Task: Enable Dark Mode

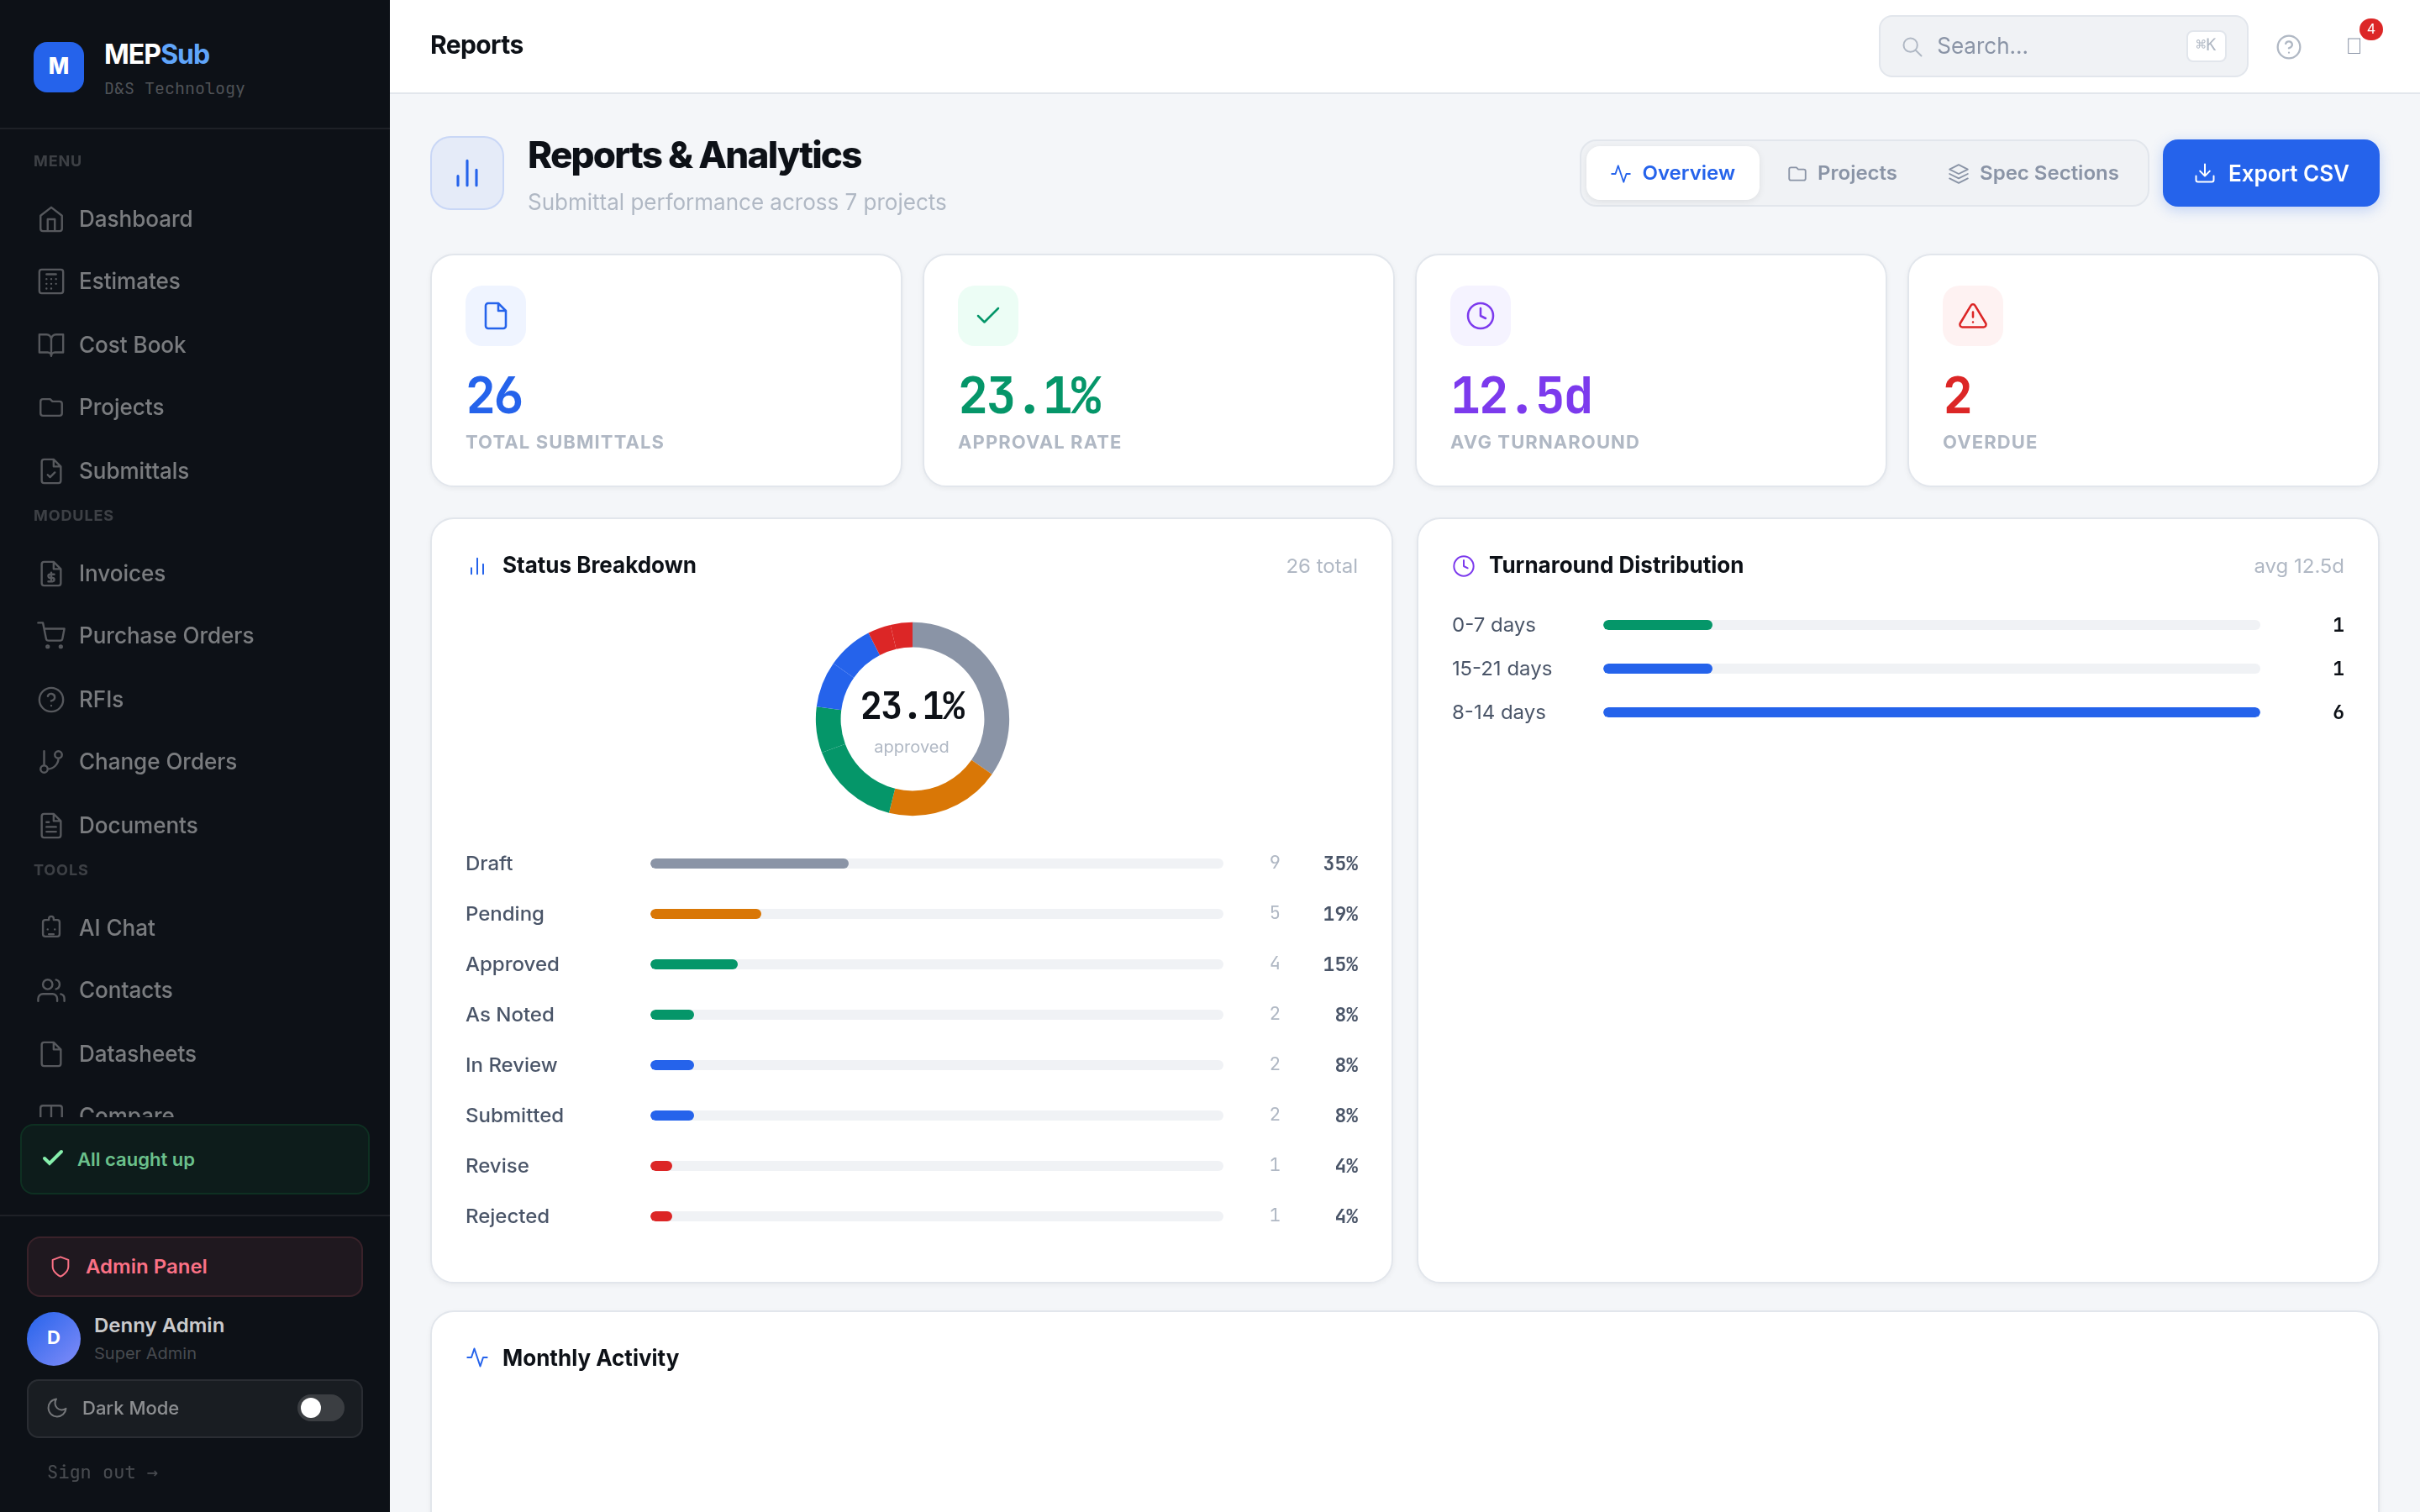Action: 320,1408
